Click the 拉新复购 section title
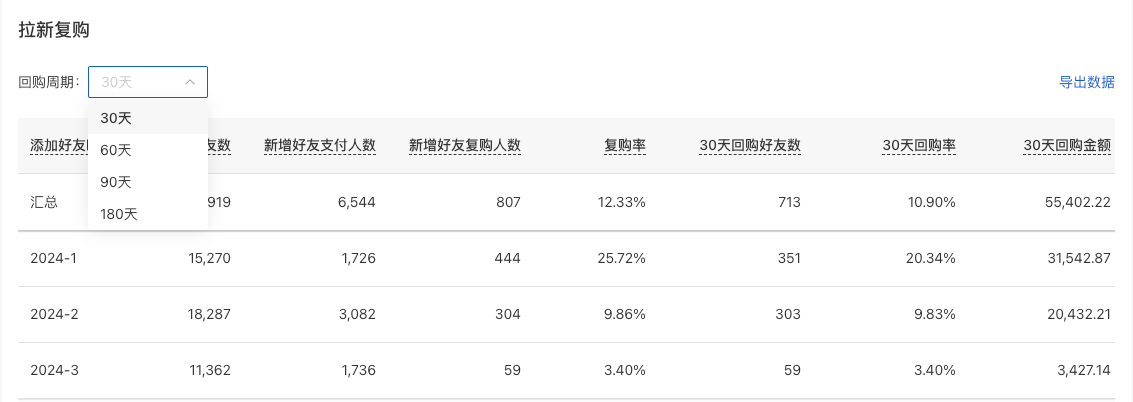The height and width of the screenshot is (402, 1133). tap(53, 30)
